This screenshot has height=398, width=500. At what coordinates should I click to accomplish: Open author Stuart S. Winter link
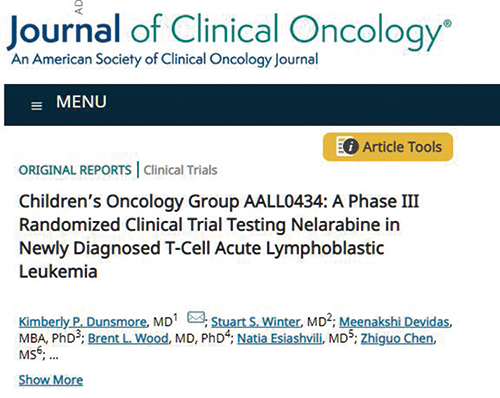click(x=256, y=322)
